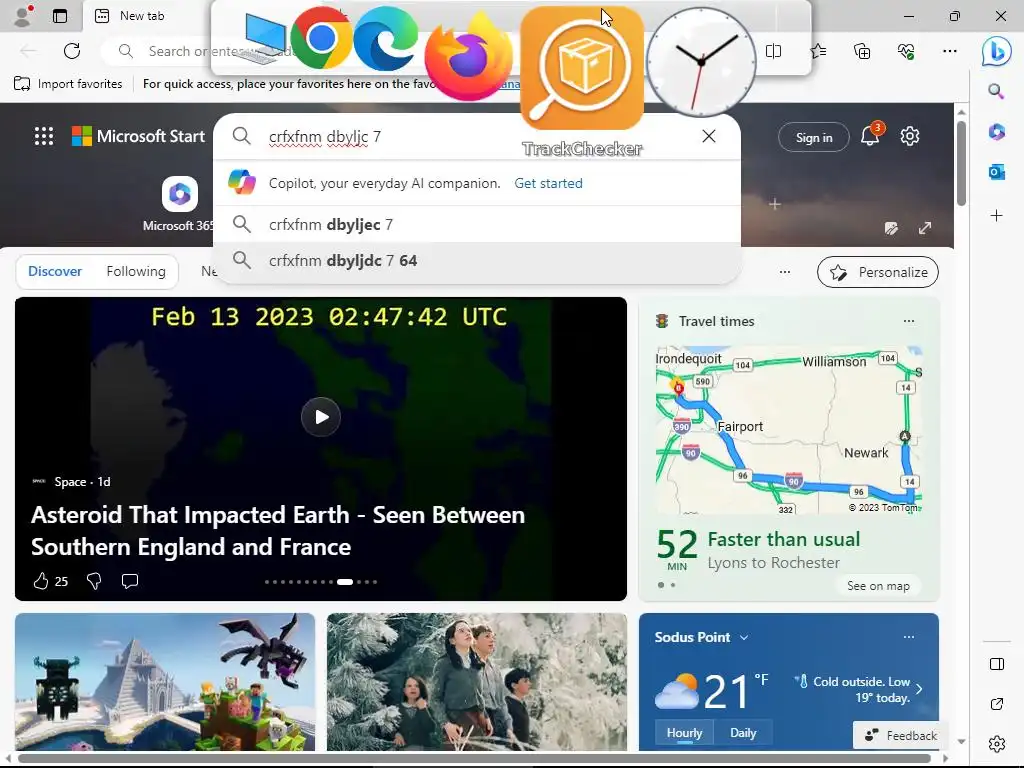Expand the Sodus Point location dropdown
The height and width of the screenshot is (768, 1024).
[x=744, y=637]
